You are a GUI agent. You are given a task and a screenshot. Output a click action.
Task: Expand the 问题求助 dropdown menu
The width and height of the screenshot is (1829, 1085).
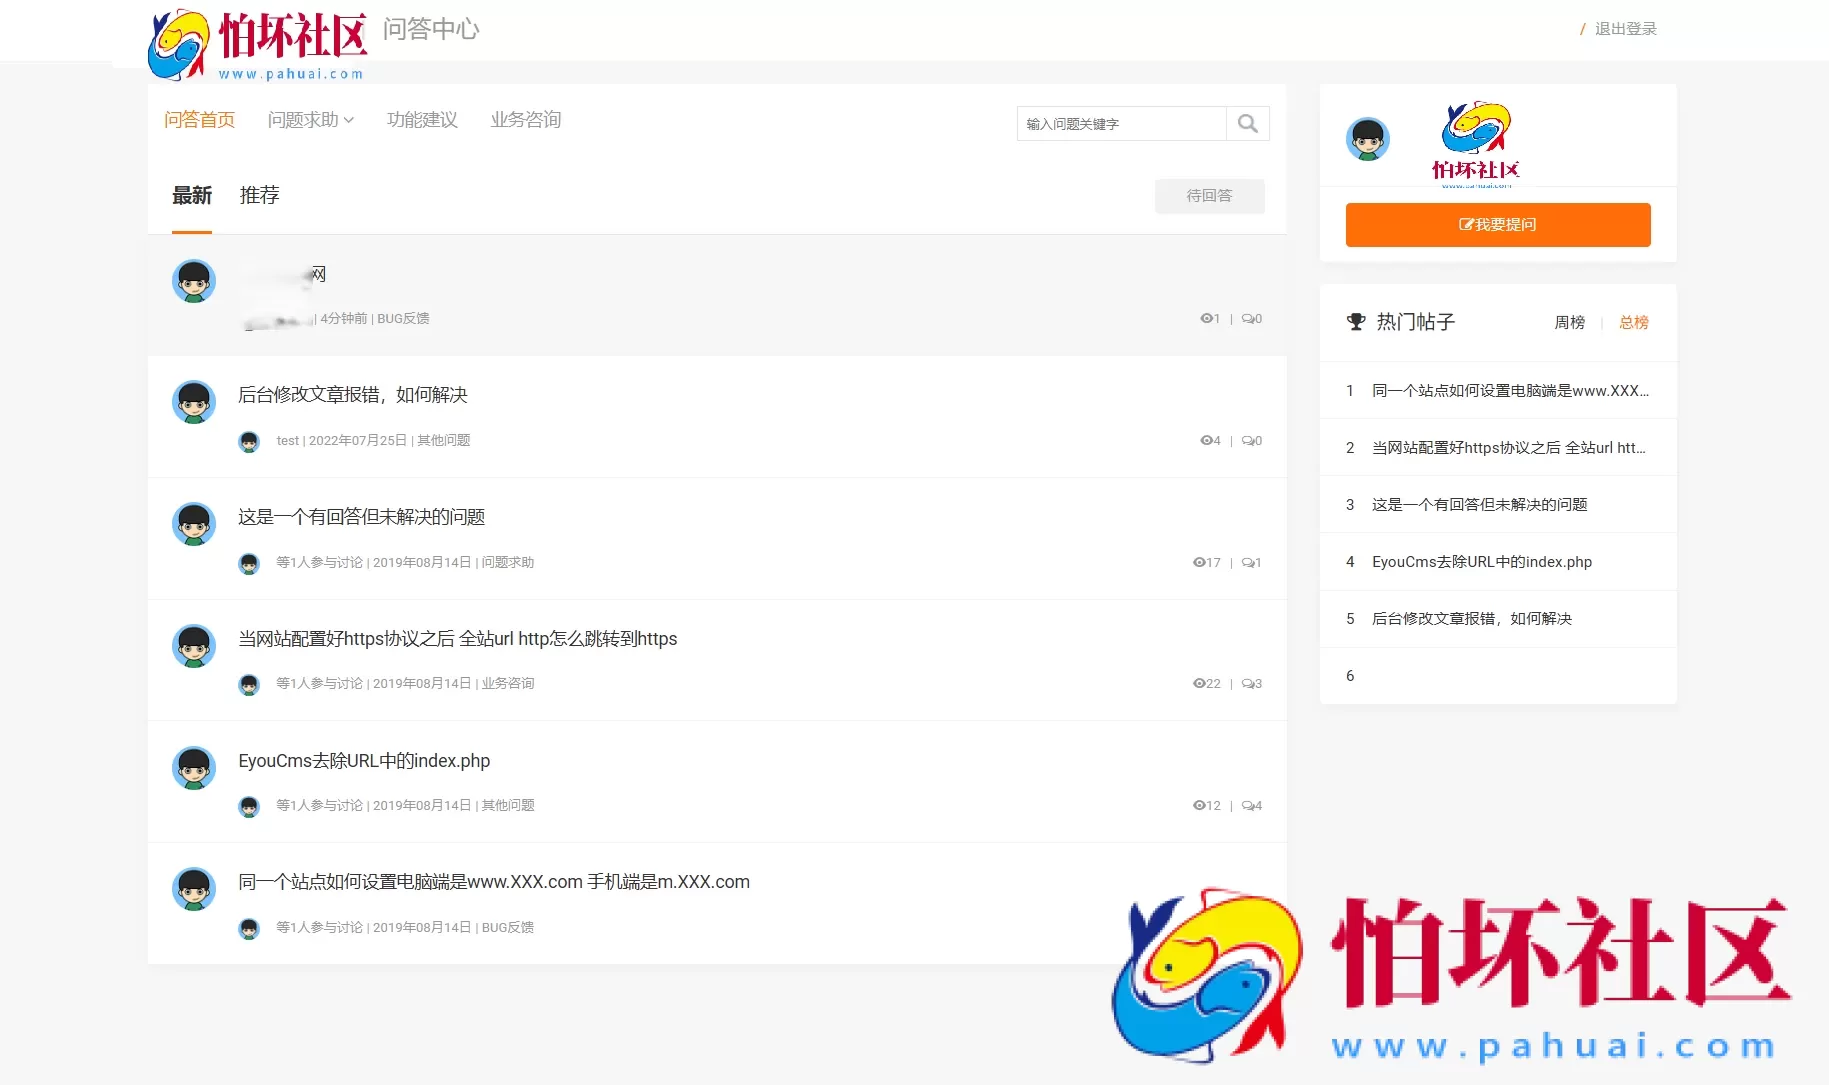point(311,119)
